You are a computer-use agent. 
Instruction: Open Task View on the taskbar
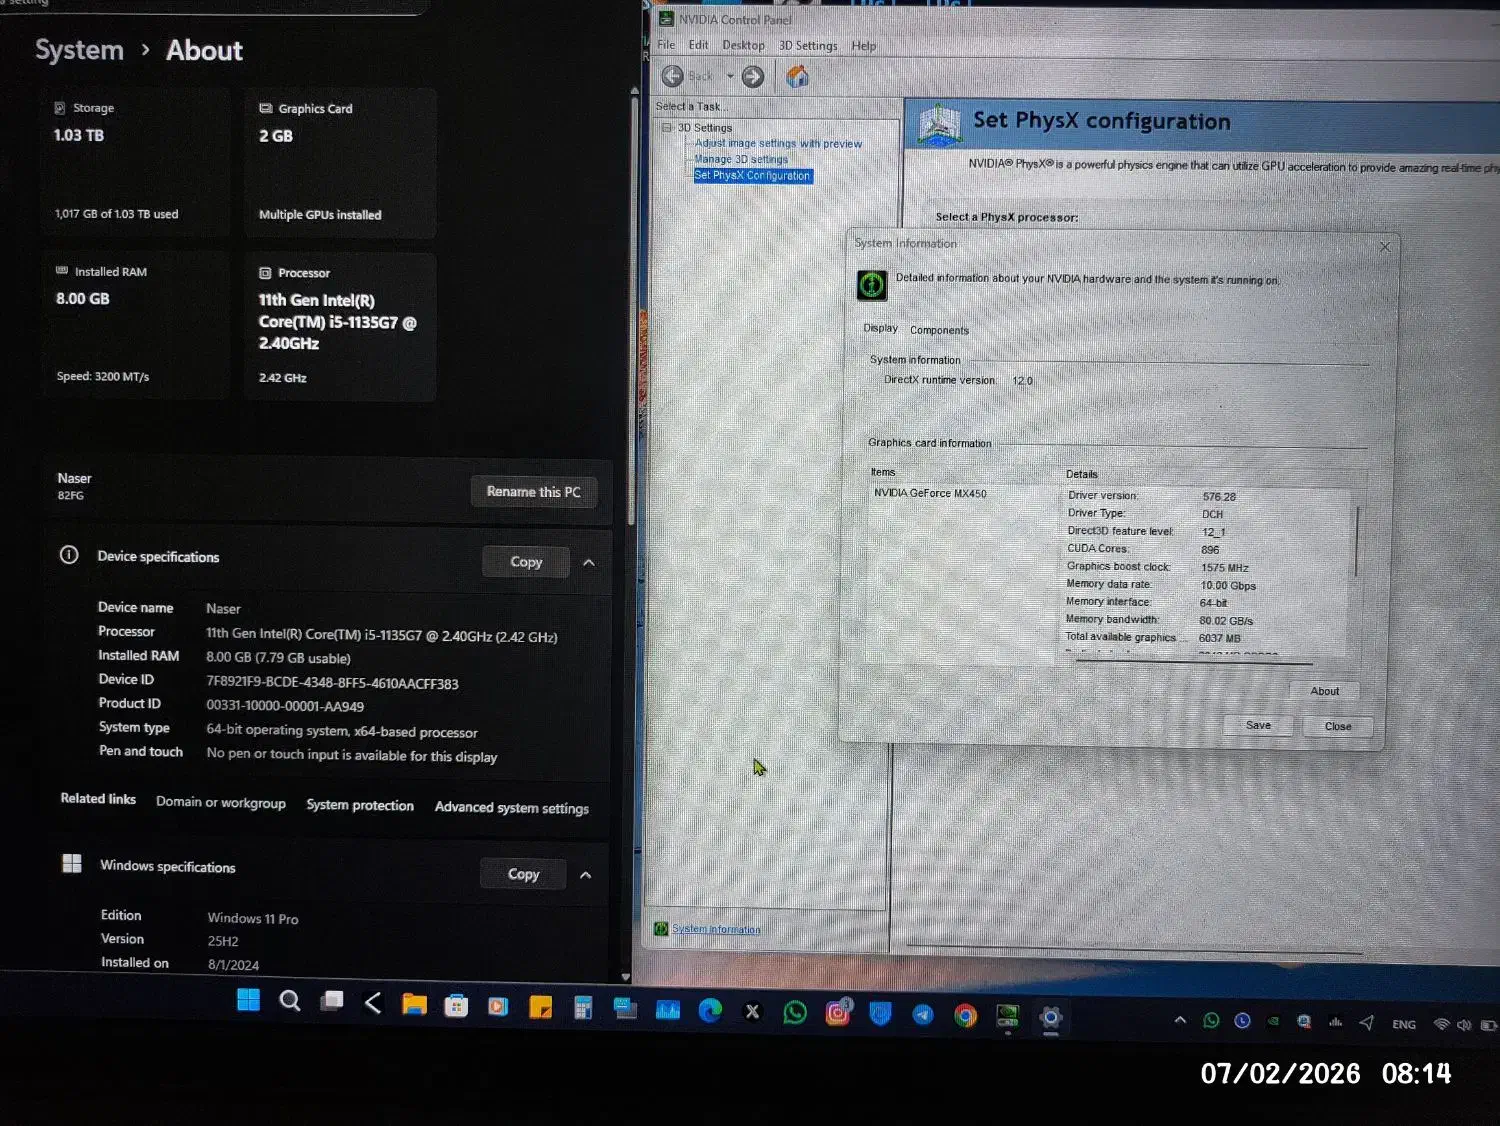pyautogui.click(x=332, y=1001)
